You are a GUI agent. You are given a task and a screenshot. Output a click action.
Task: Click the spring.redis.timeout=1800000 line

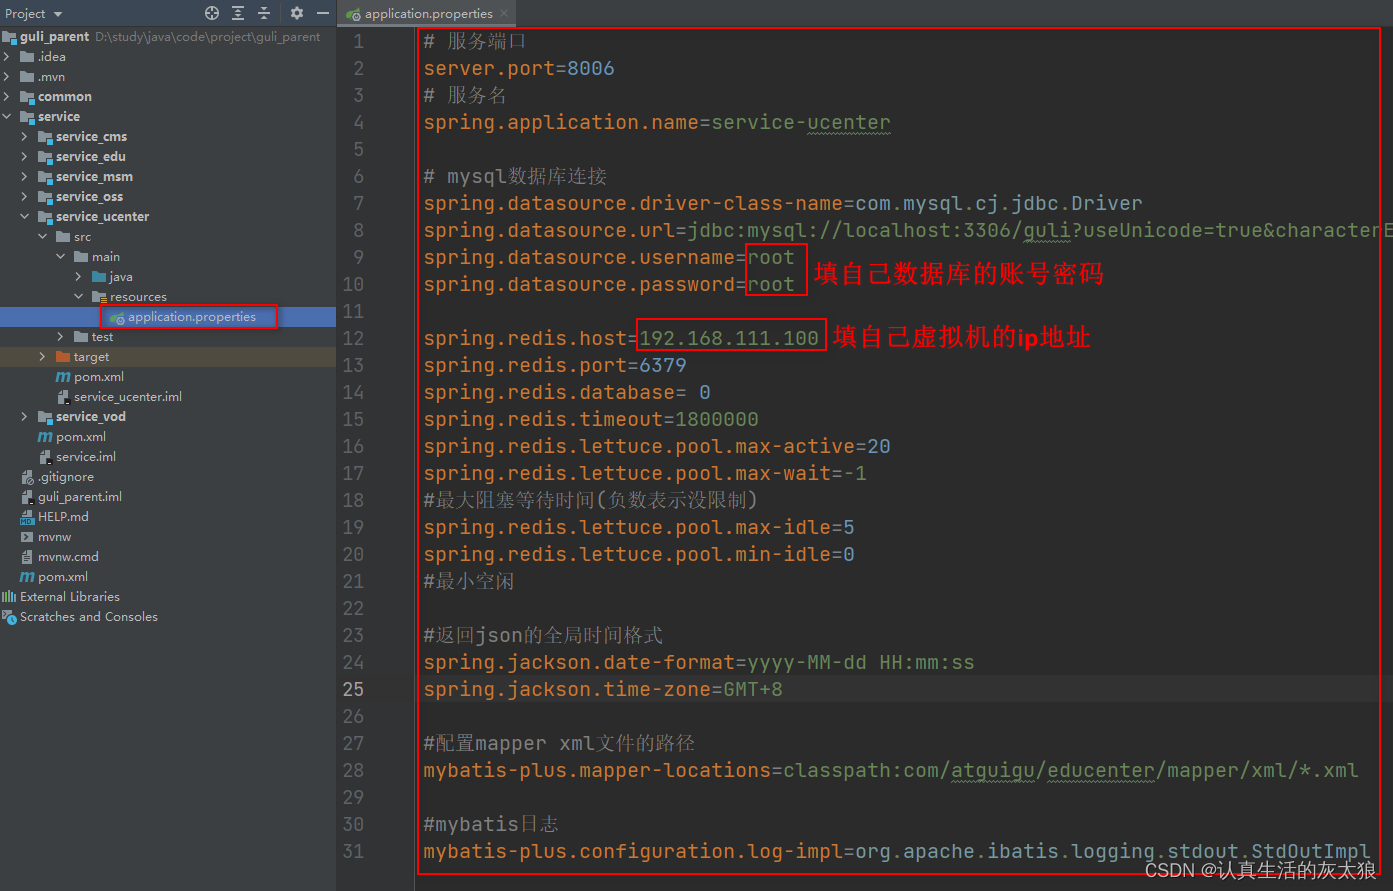point(591,420)
